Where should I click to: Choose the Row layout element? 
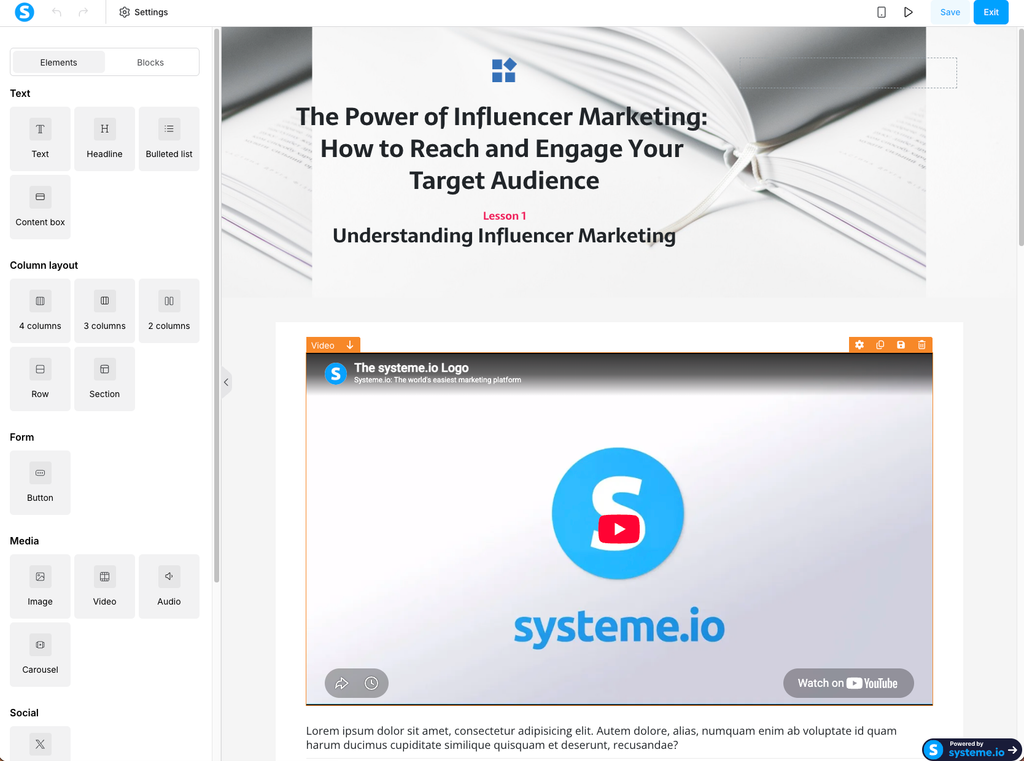40,379
